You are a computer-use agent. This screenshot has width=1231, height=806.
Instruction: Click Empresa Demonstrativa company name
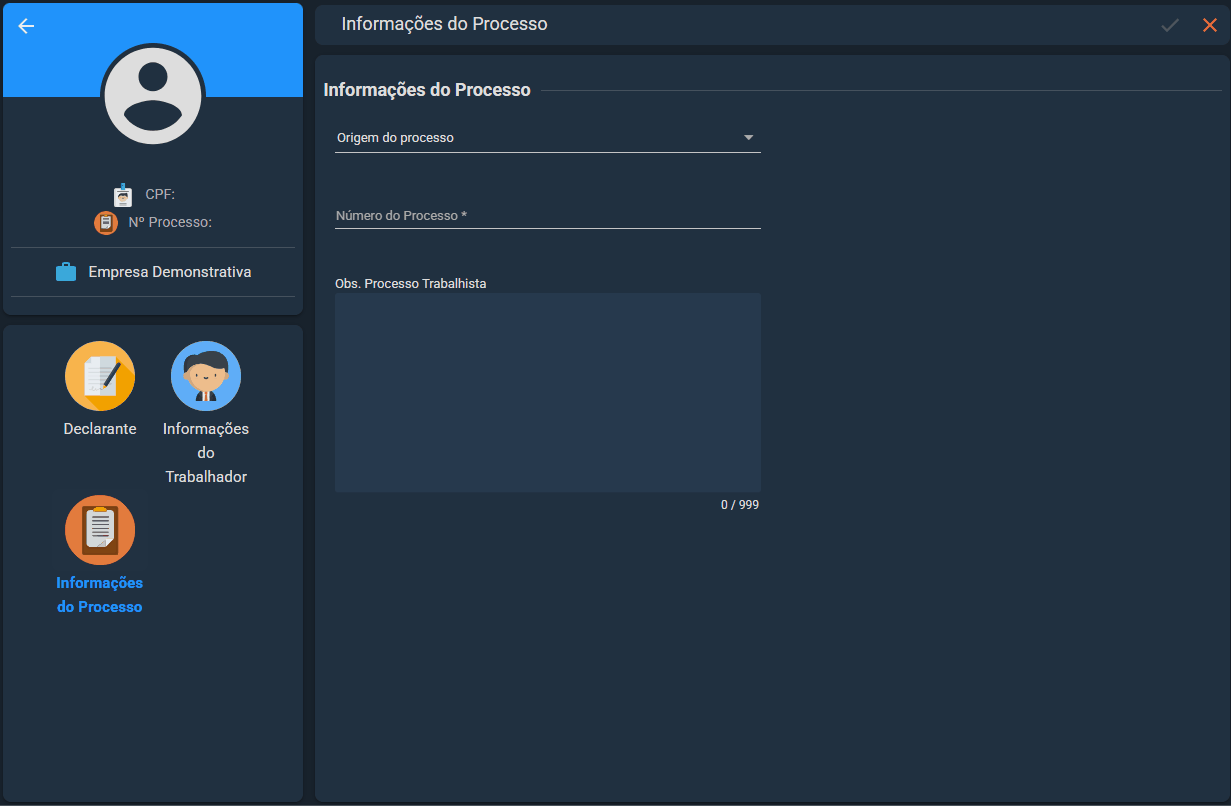(x=170, y=272)
